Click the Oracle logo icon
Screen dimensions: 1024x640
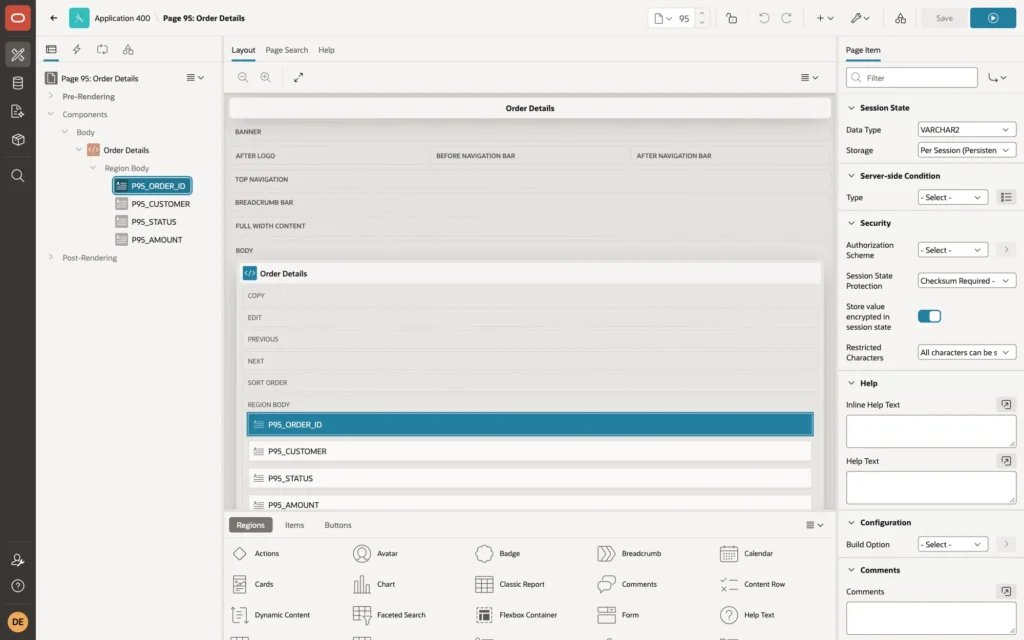click(x=18, y=18)
